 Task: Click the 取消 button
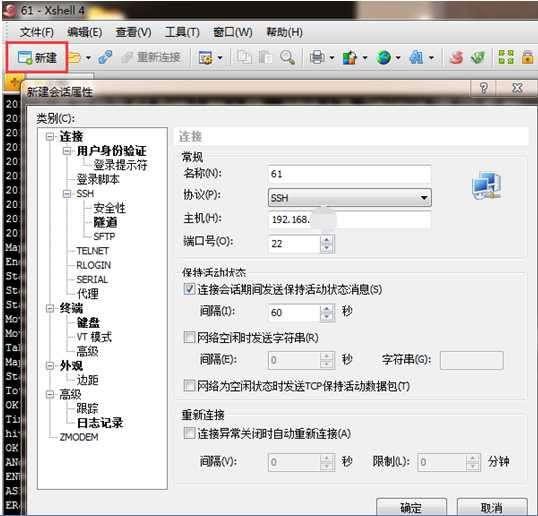point(492,507)
